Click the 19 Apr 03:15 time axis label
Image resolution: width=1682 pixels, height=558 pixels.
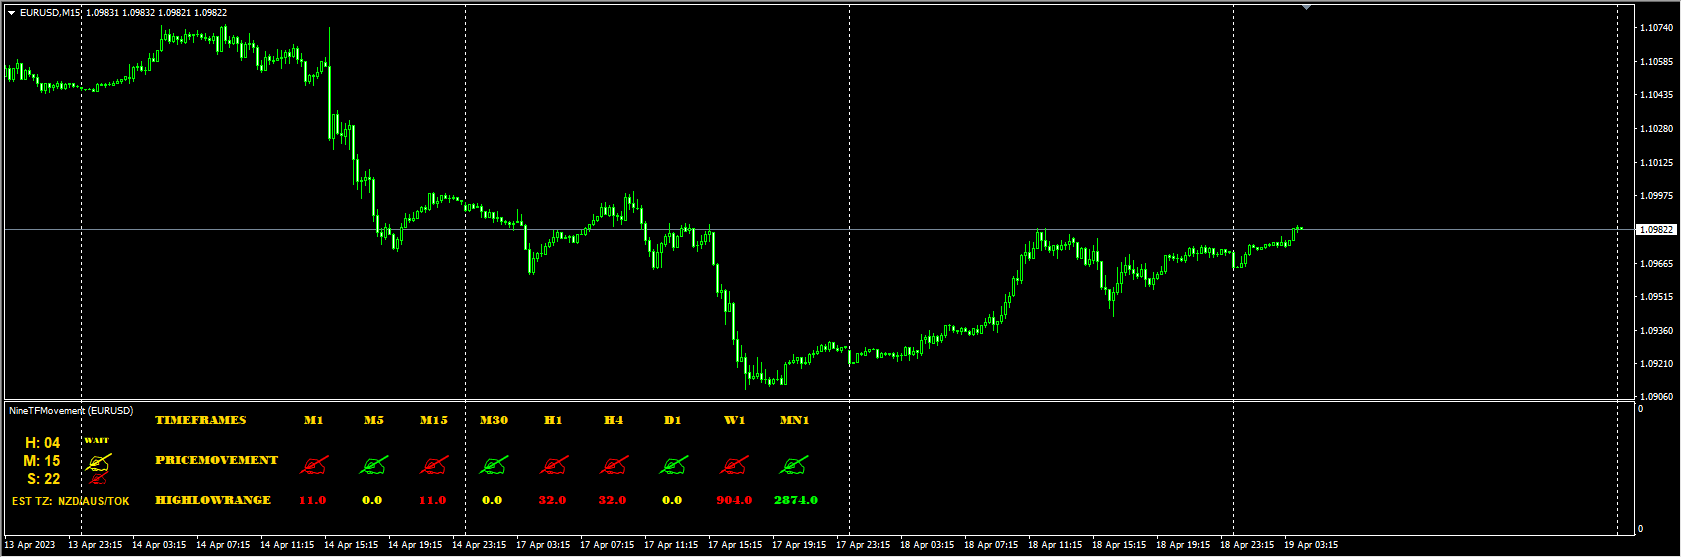pos(1311,545)
